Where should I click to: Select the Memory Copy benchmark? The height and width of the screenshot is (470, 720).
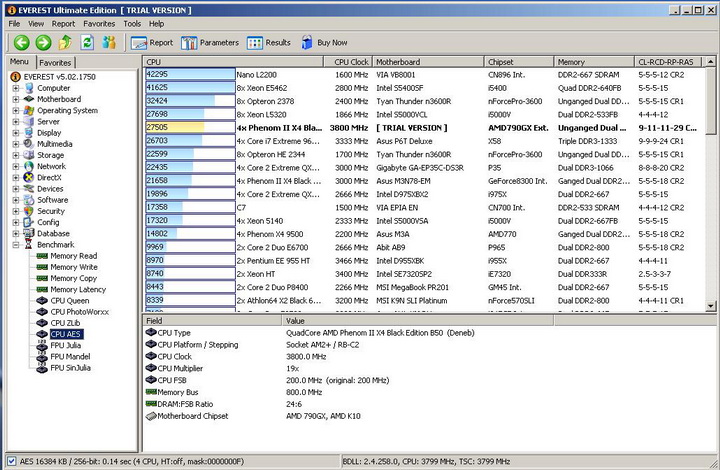[73, 278]
